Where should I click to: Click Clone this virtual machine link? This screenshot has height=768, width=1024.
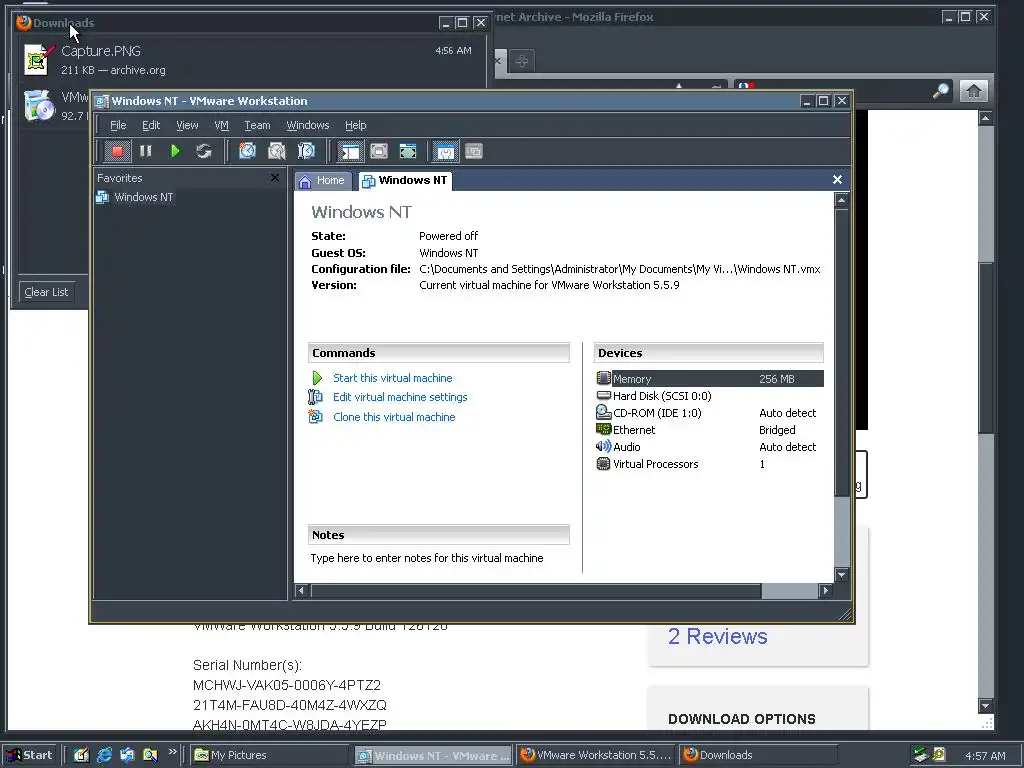[x=394, y=417]
